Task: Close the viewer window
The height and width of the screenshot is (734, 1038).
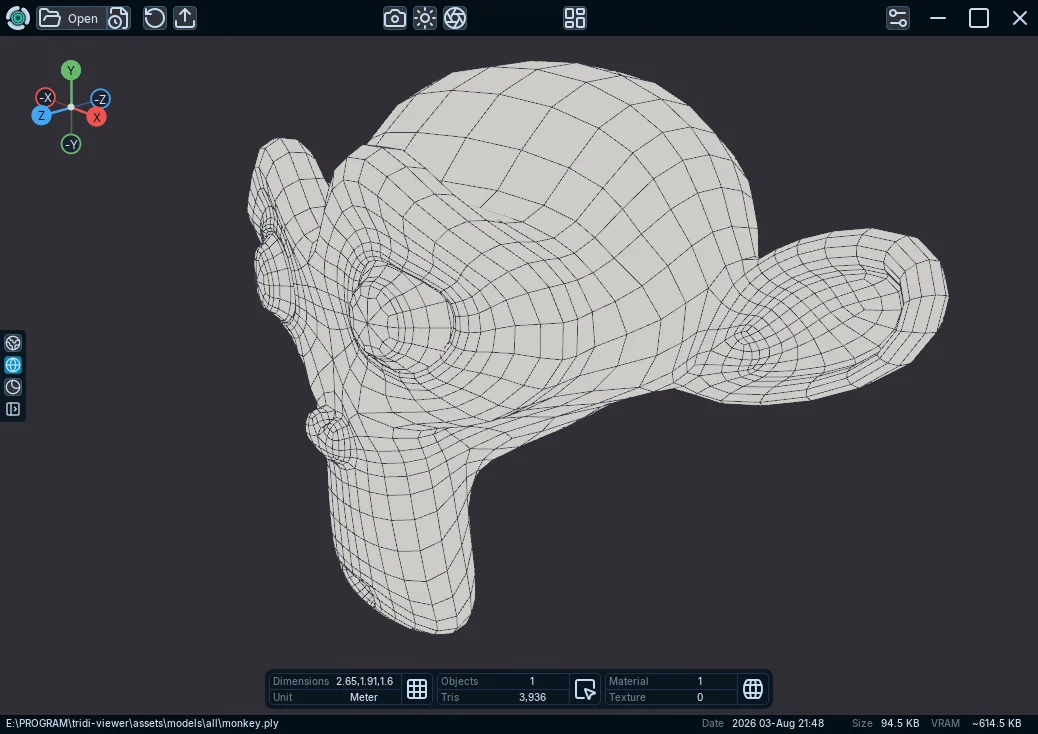Action: point(1019,18)
